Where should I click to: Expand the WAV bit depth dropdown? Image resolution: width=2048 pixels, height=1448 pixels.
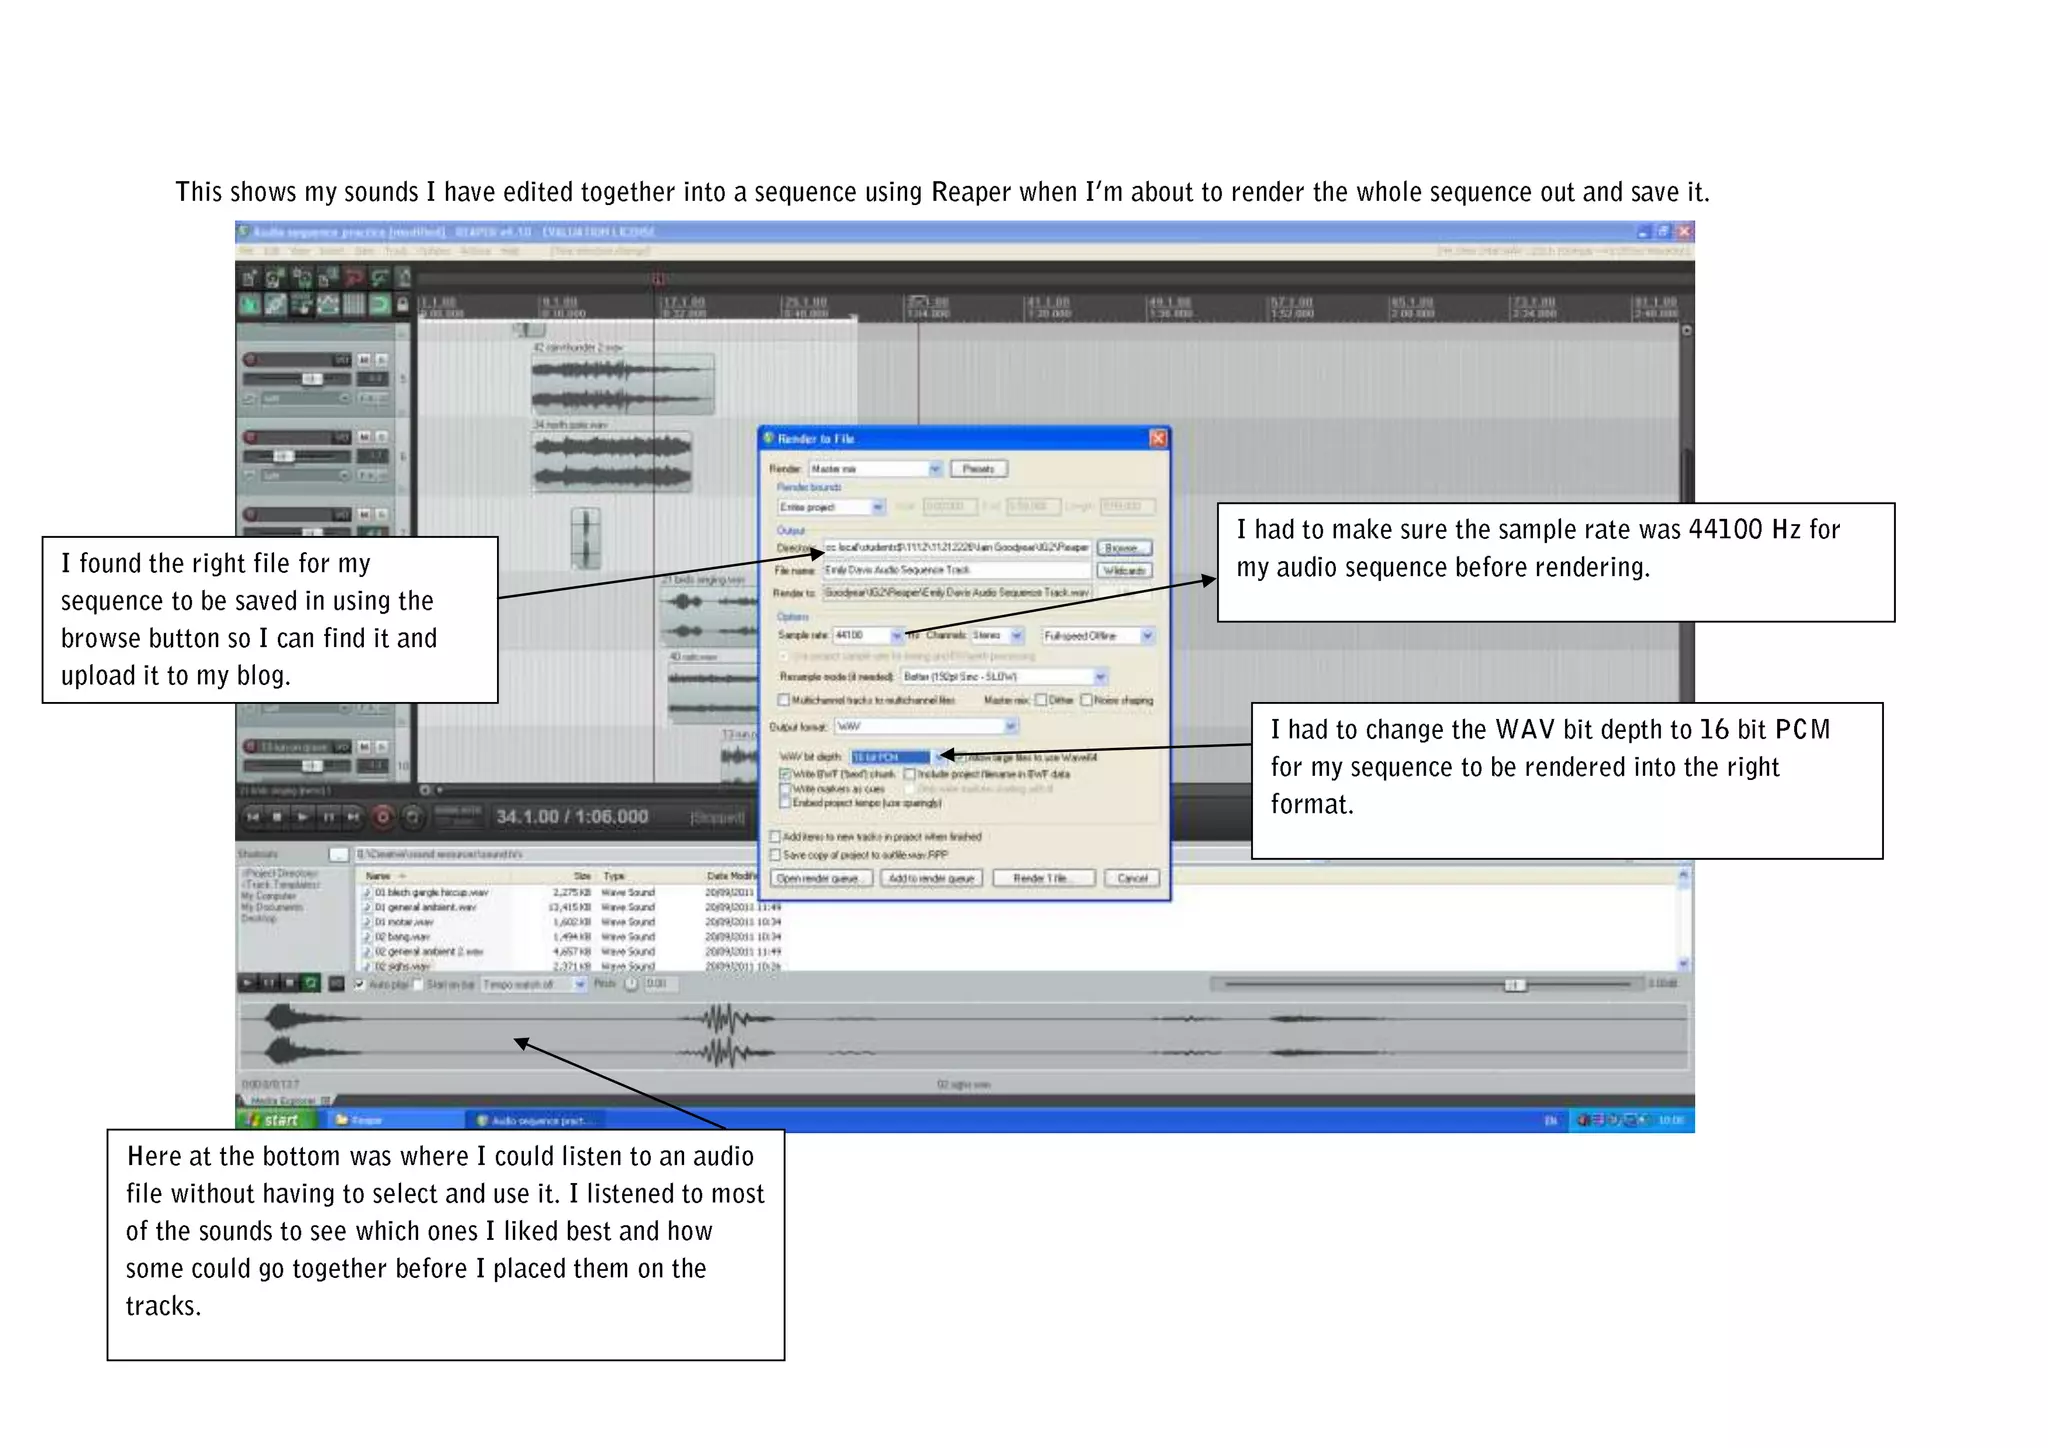[939, 757]
